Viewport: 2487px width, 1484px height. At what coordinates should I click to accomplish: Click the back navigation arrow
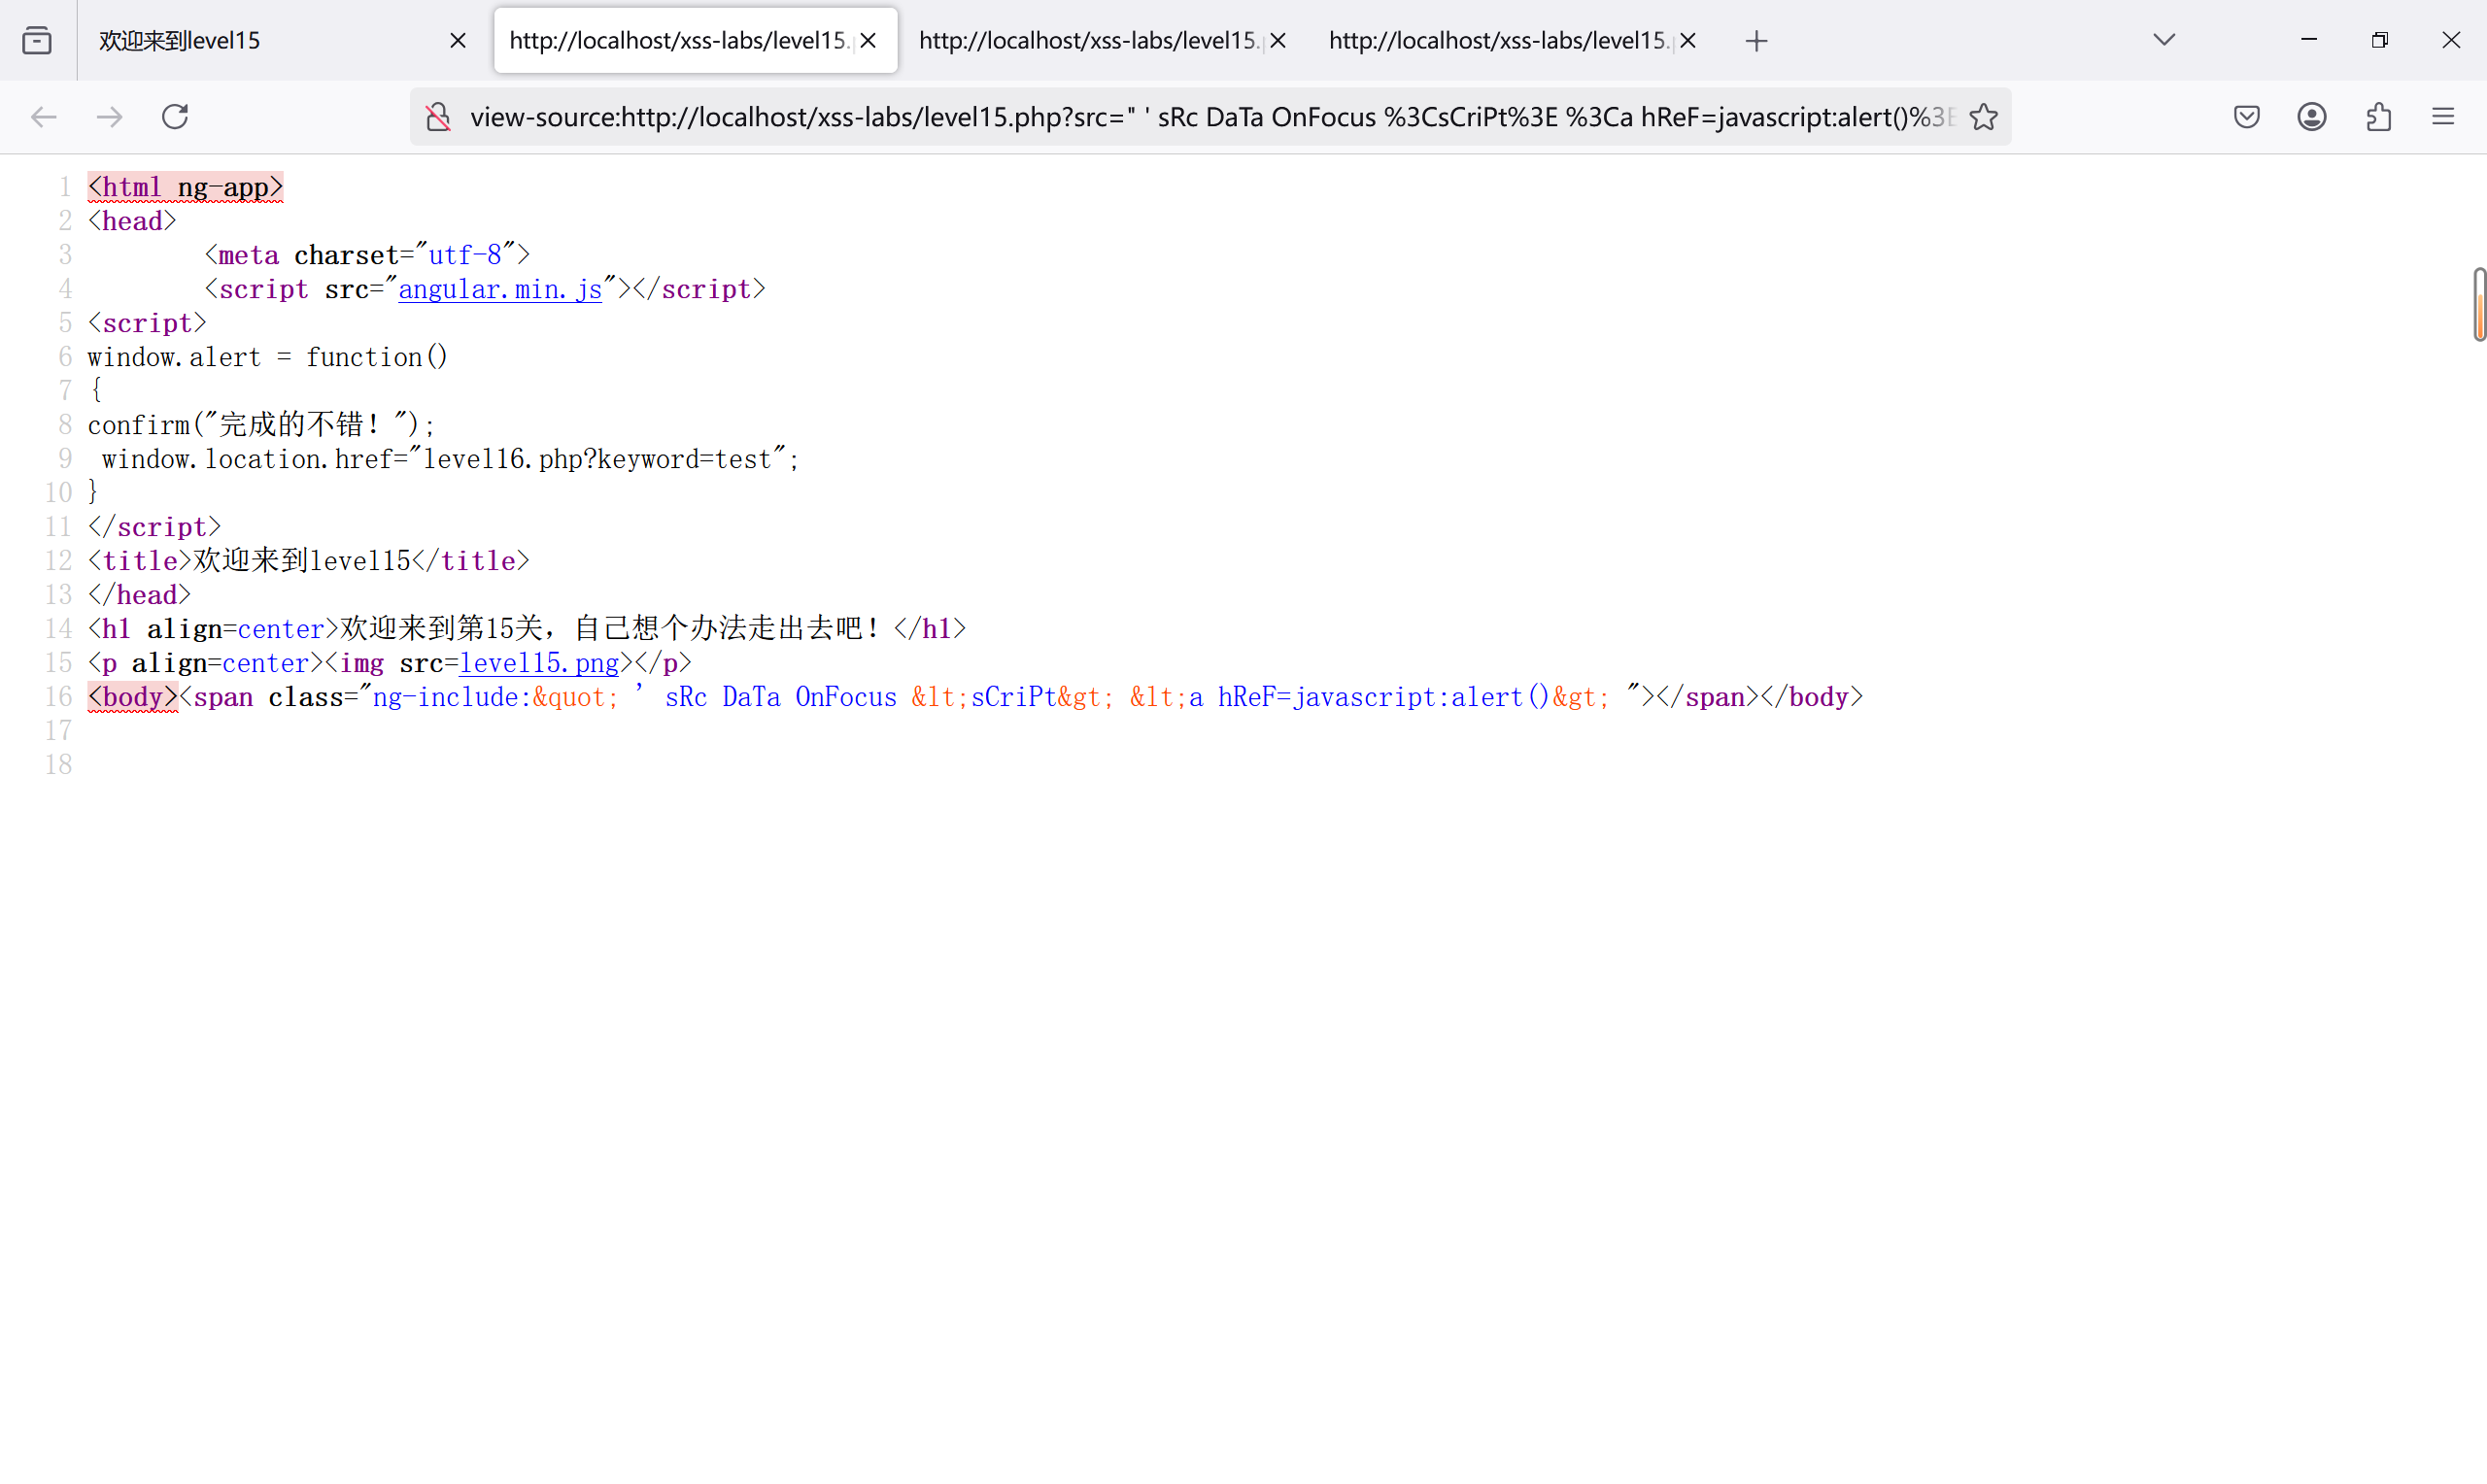(x=44, y=117)
